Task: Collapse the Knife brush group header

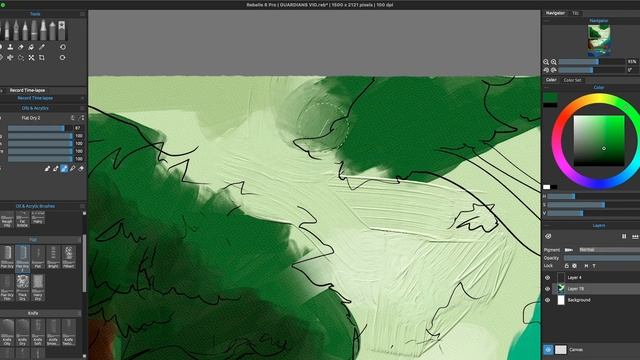Action: click(41, 313)
